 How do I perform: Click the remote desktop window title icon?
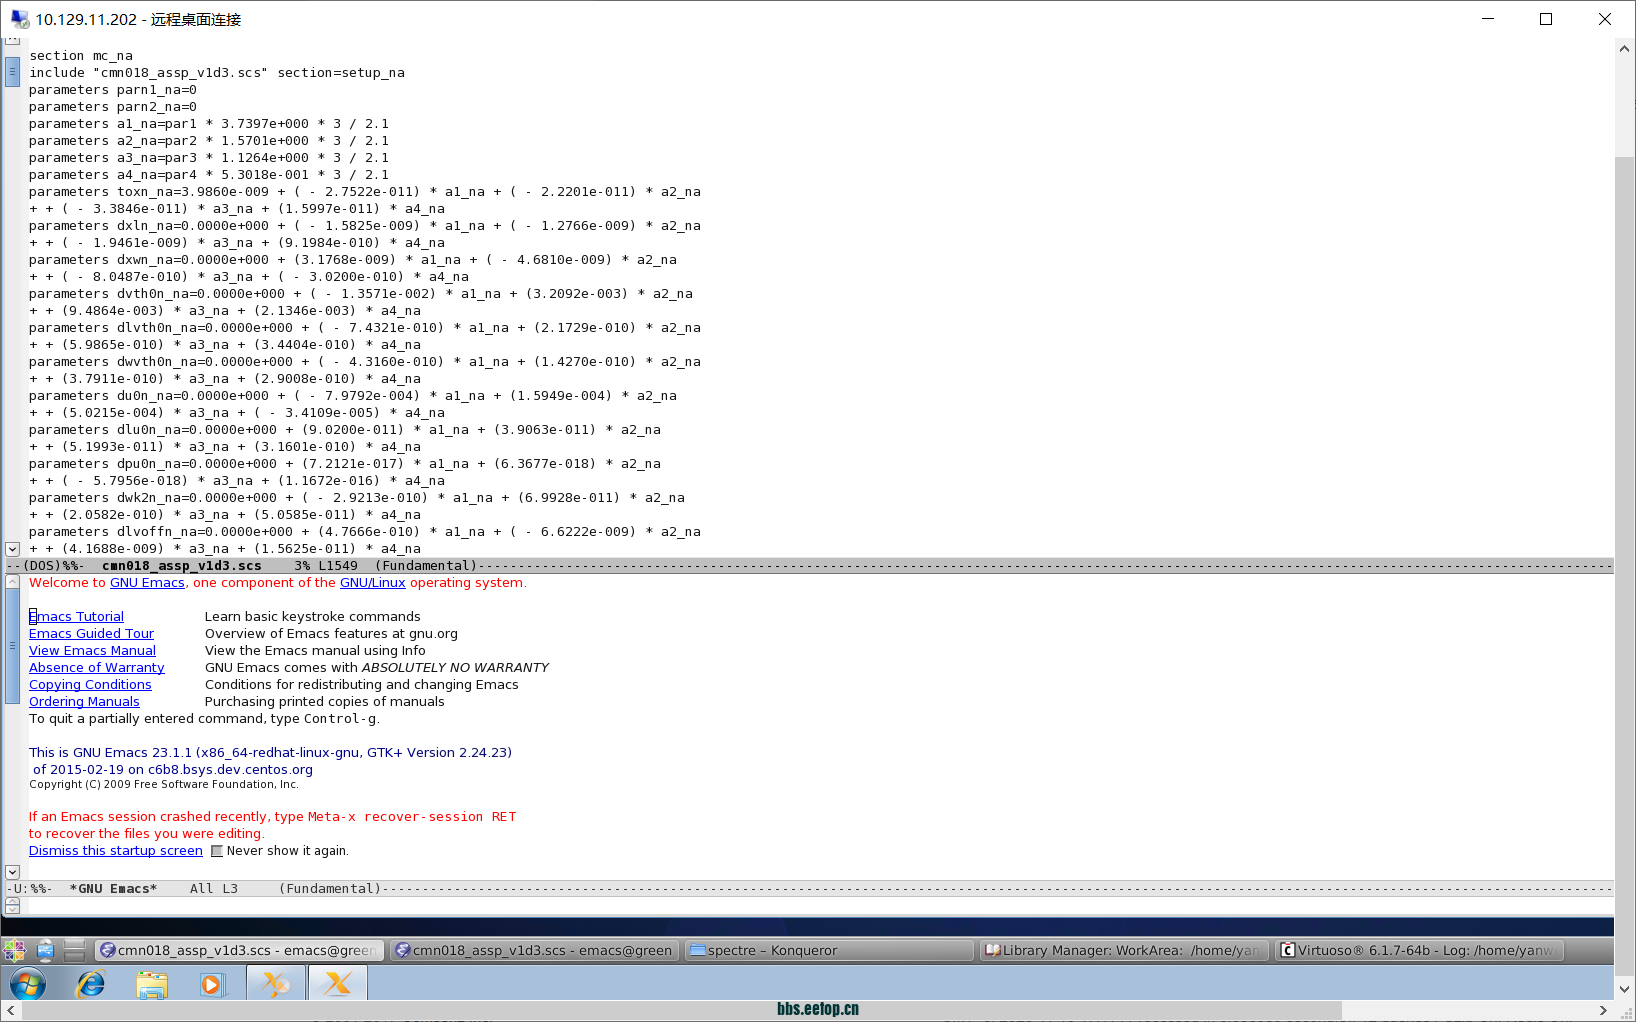(x=19, y=19)
